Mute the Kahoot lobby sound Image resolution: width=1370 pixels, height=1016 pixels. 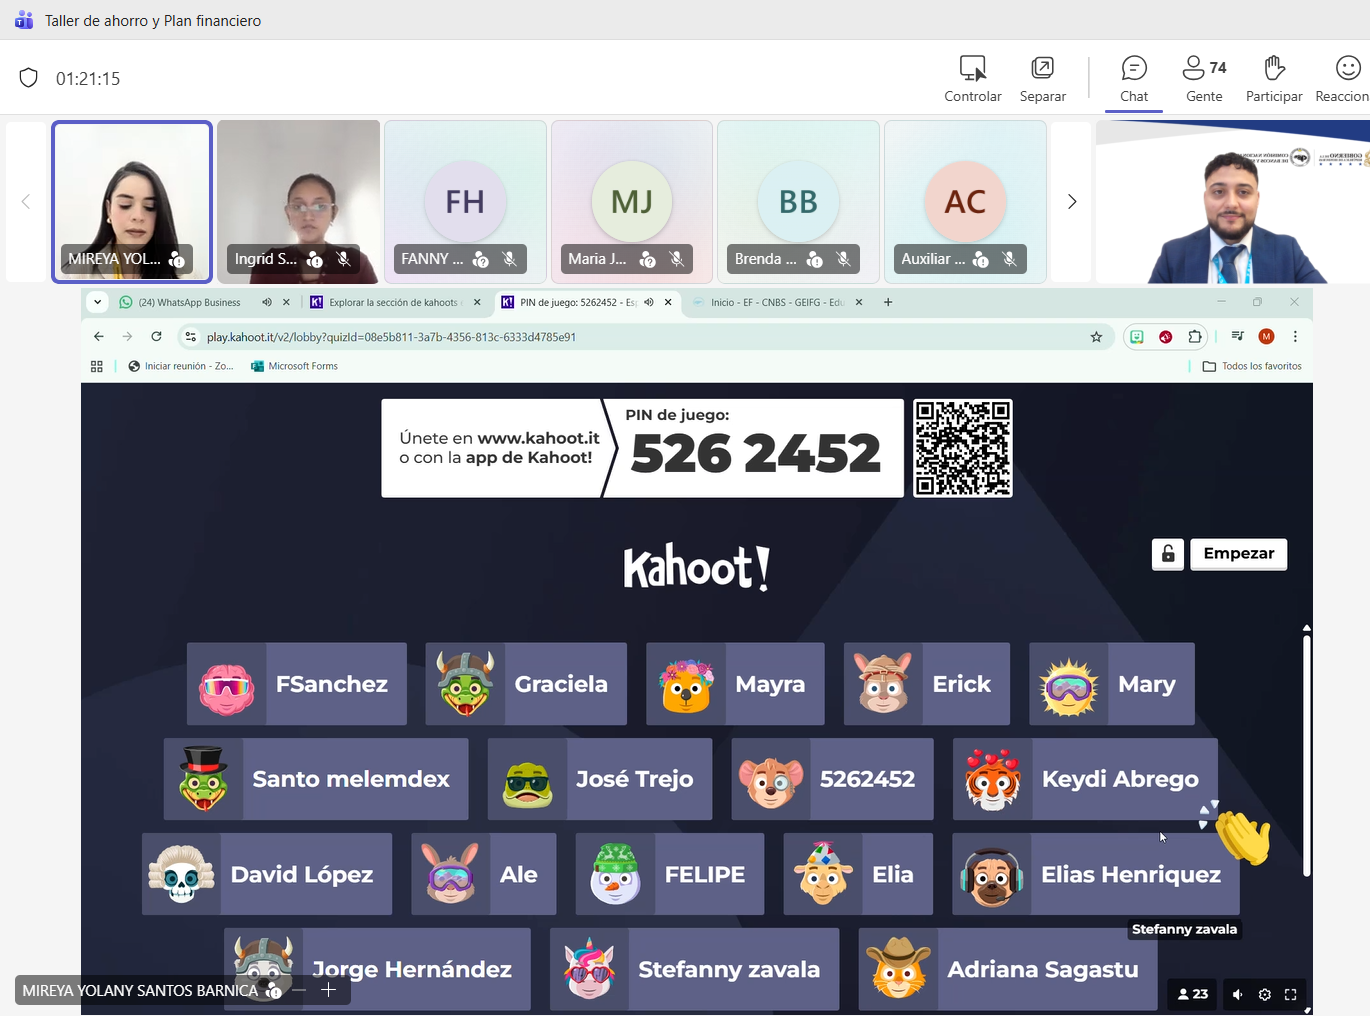click(x=1238, y=994)
